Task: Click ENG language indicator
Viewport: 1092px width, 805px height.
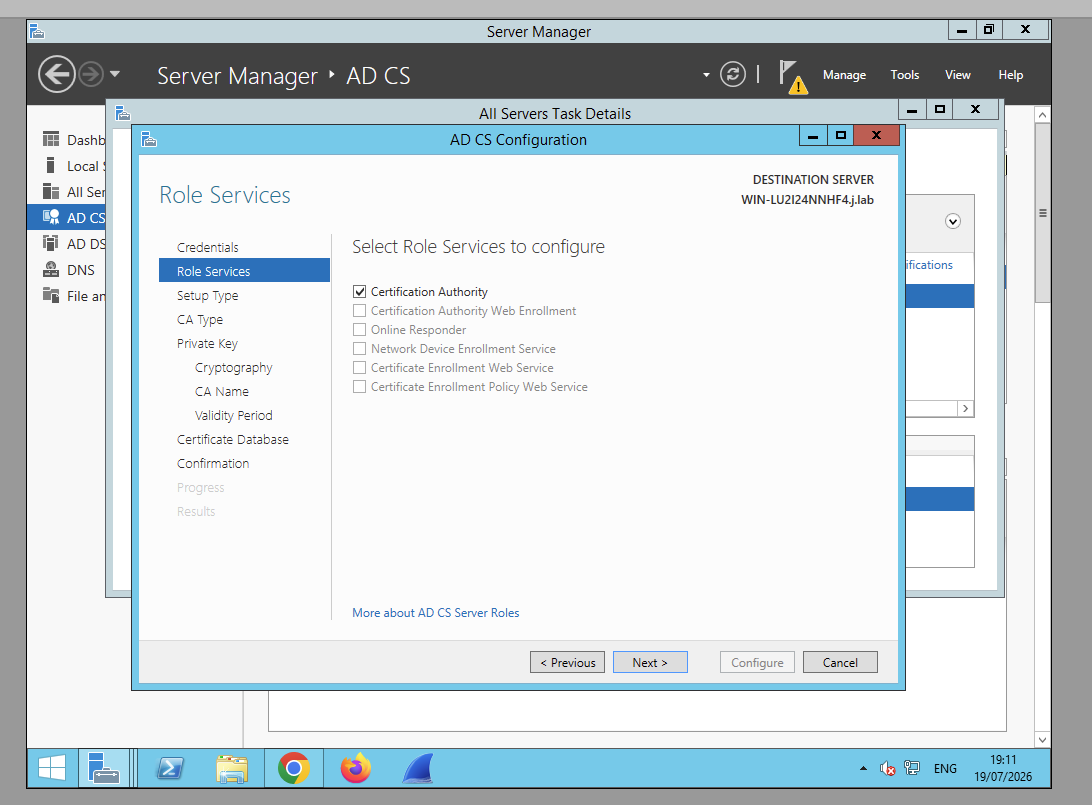Action: (x=945, y=768)
